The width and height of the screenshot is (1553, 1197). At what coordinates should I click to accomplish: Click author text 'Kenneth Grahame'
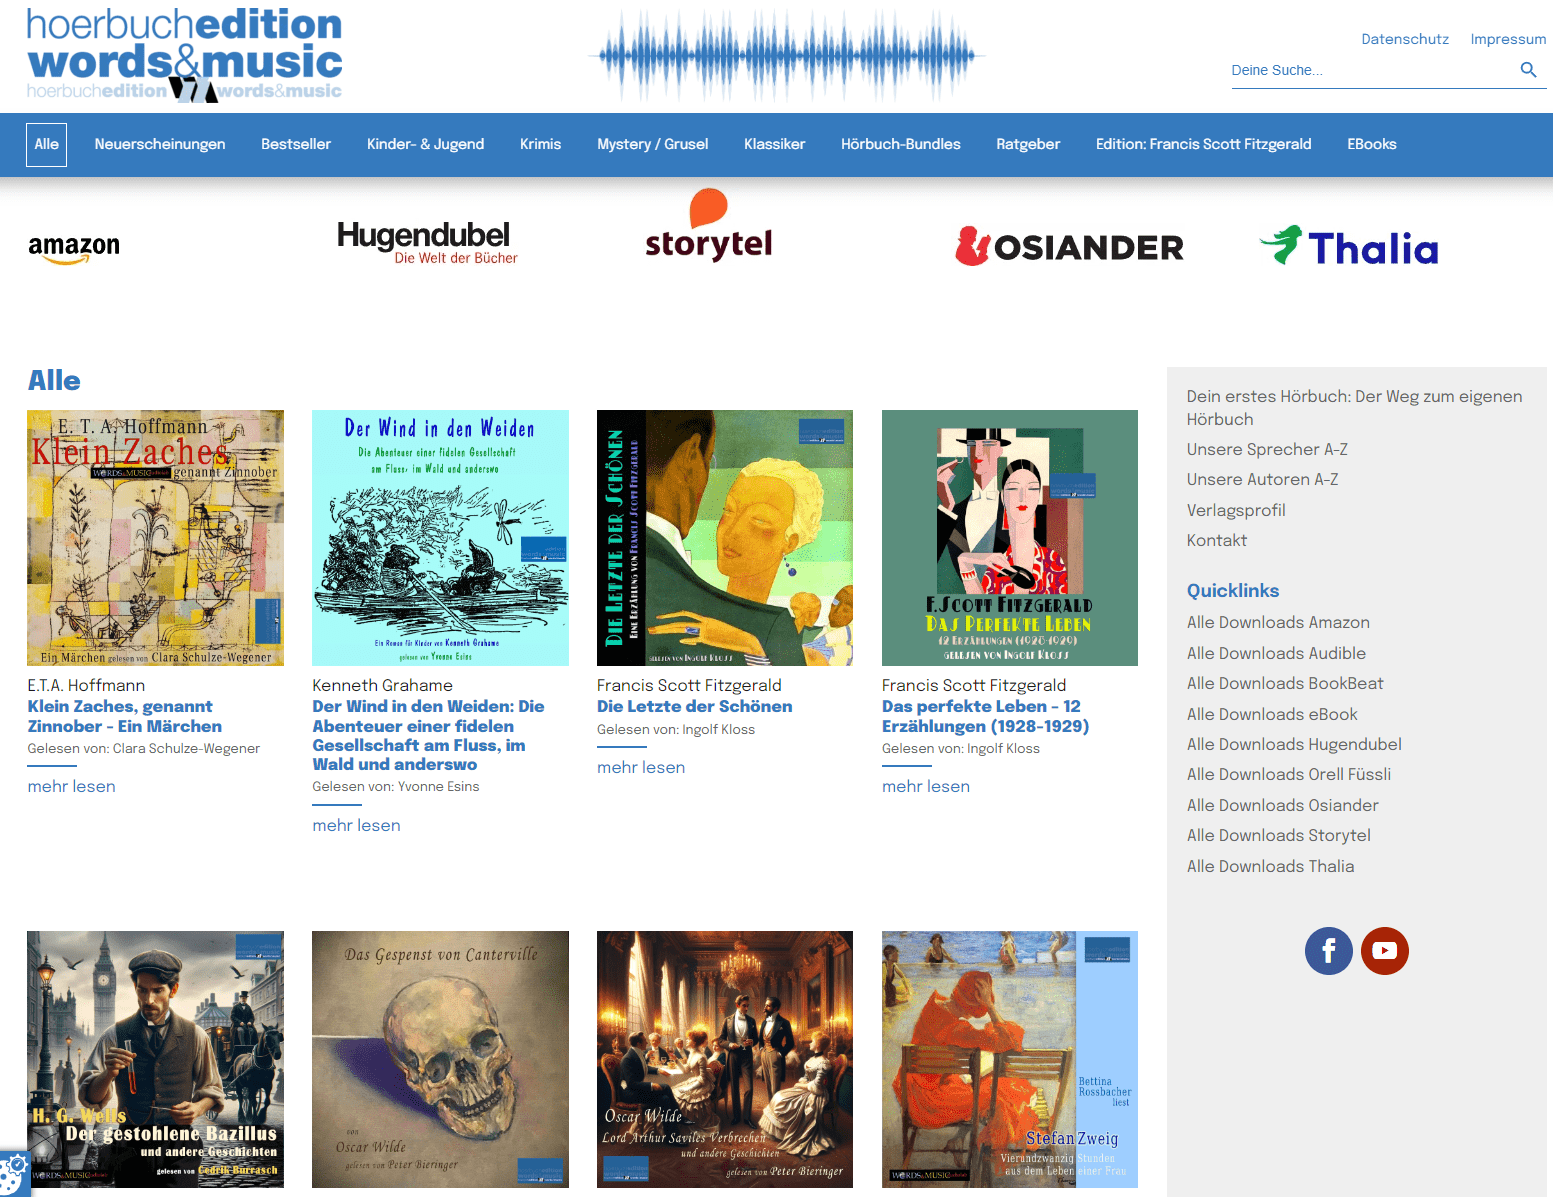(382, 685)
